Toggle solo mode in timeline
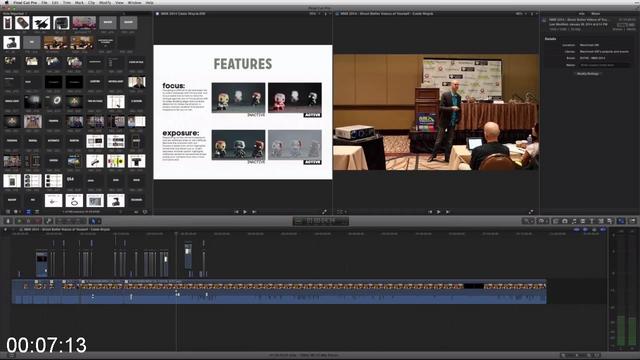 [594, 230]
